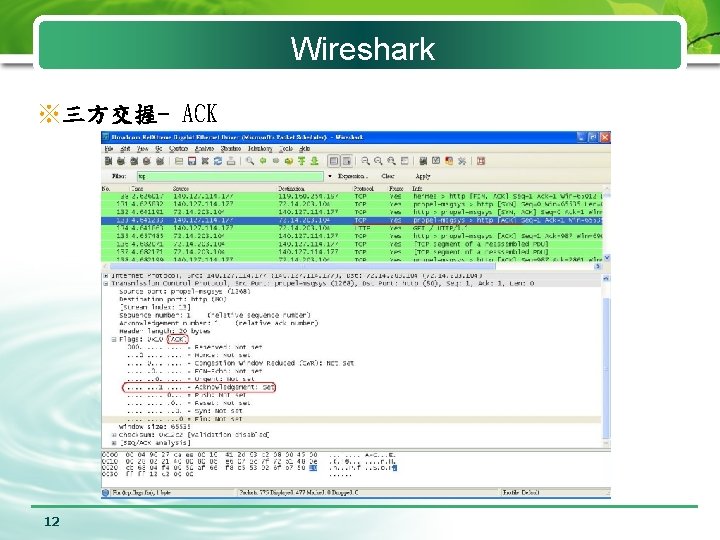The image size is (720, 540).
Task: Edit capture filters icon
Action: pos(423,161)
